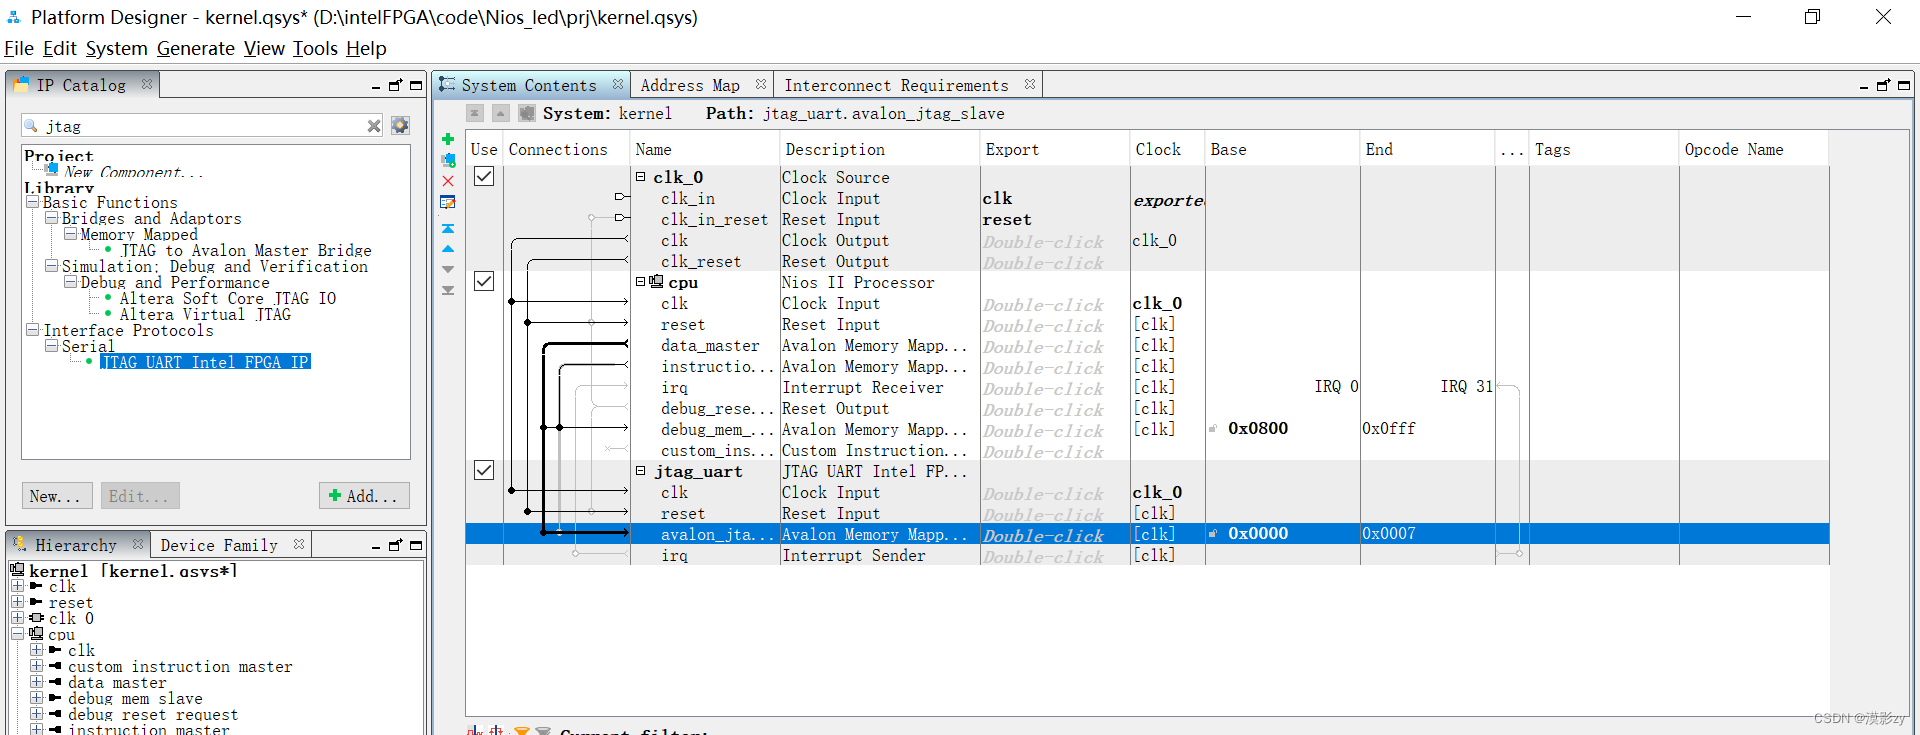Screen dimensions: 1920x735
Task: Expand data master node in Hierarchy
Action: [x=36, y=682]
